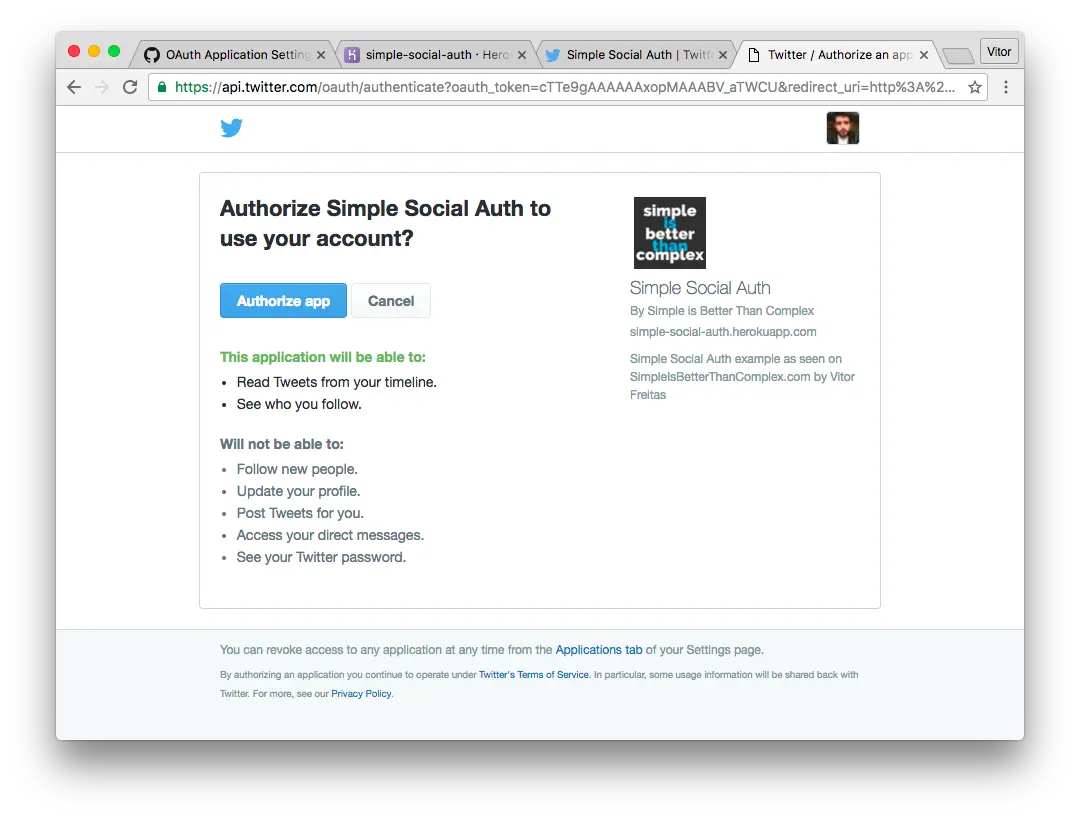Click the simple-social-auth.herokuapp.com link
Viewport: 1080px width, 820px height.
(x=723, y=331)
